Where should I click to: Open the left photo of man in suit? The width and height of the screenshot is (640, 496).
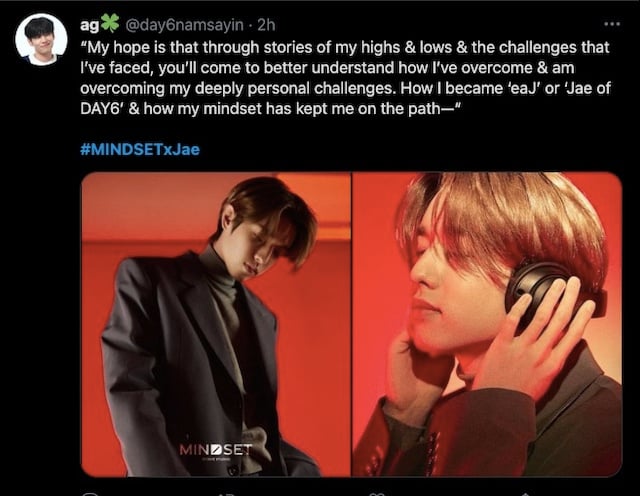(x=216, y=324)
